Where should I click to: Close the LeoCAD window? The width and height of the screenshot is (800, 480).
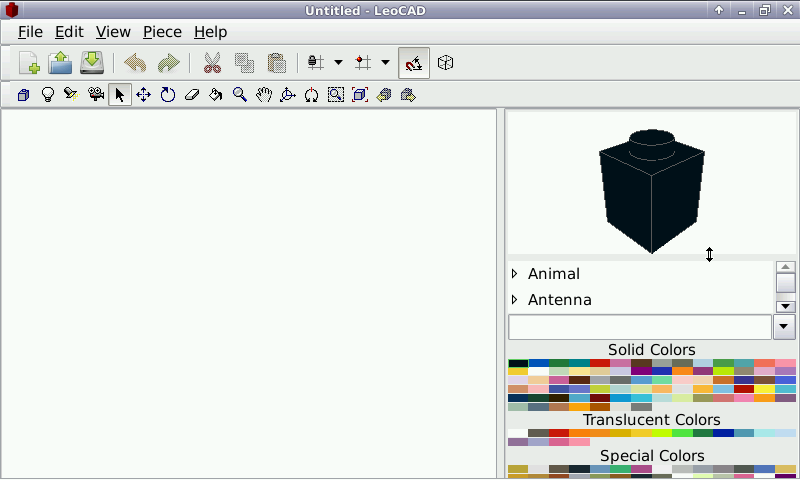788,10
